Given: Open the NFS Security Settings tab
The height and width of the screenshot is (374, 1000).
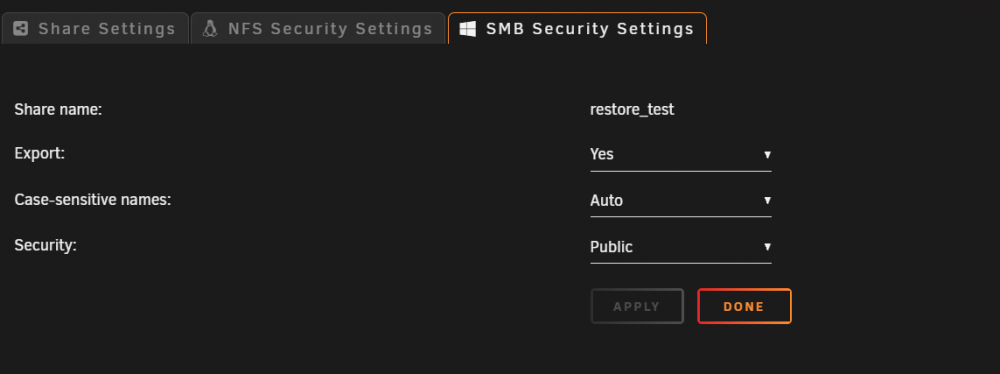Looking at the screenshot, I should (318, 29).
